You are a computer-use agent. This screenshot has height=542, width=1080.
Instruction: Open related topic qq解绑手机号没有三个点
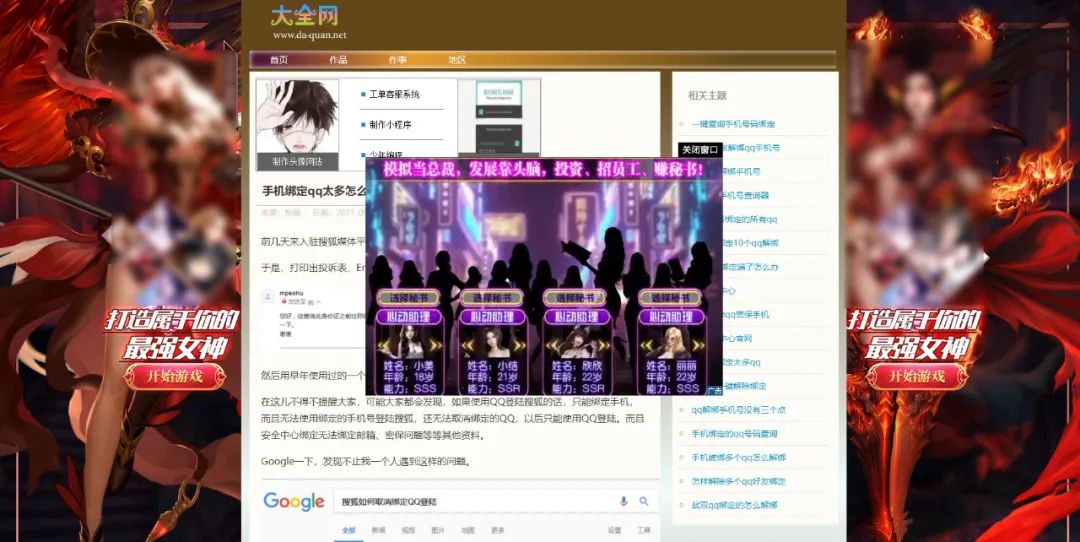coord(738,410)
